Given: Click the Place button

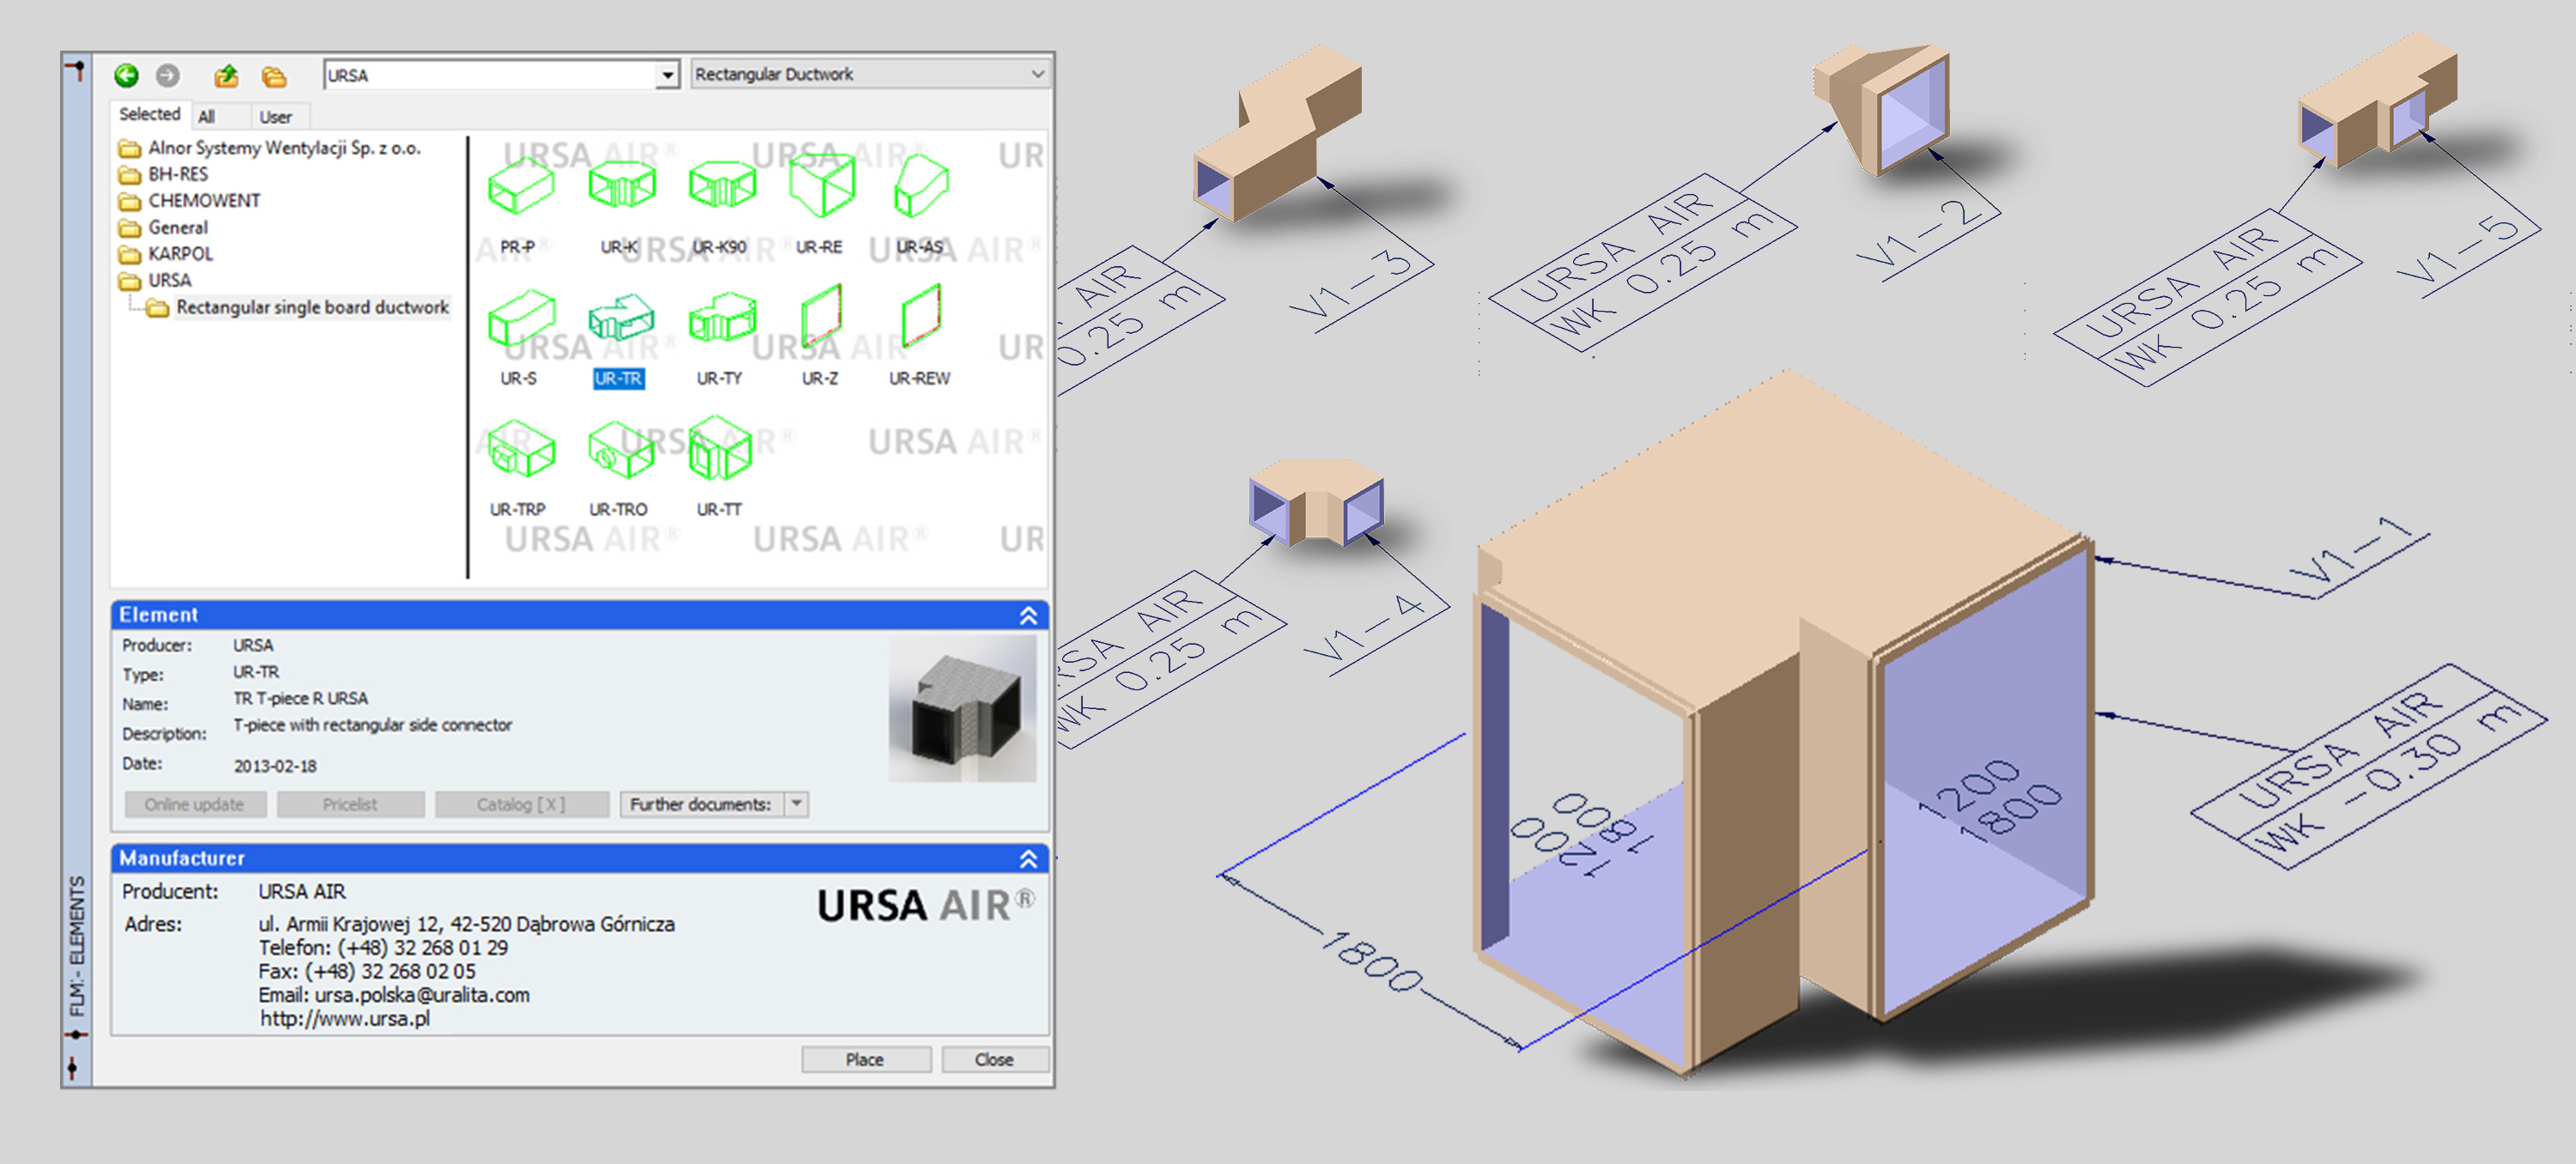Looking at the screenshot, I should click(x=865, y=1059).
